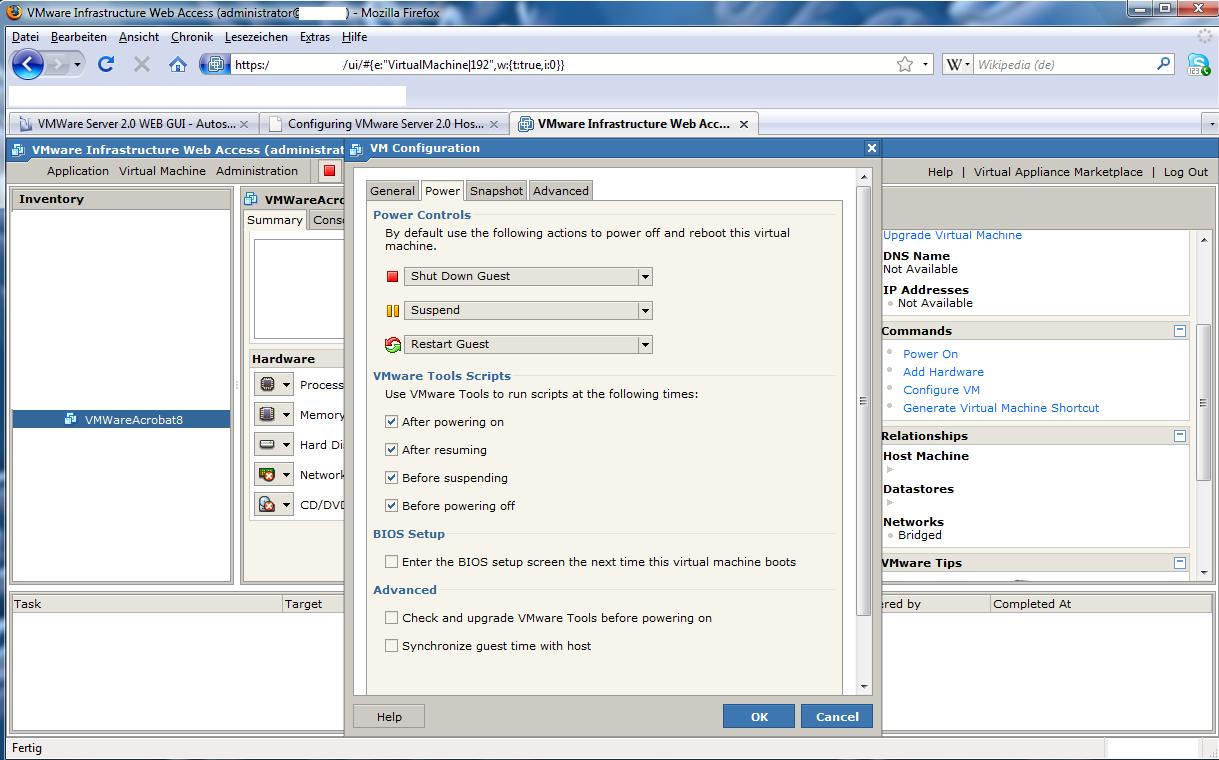Open the Chronik menu in Firefox
The height and width of the screenshot is (760, 1219).
coord(192,37)
